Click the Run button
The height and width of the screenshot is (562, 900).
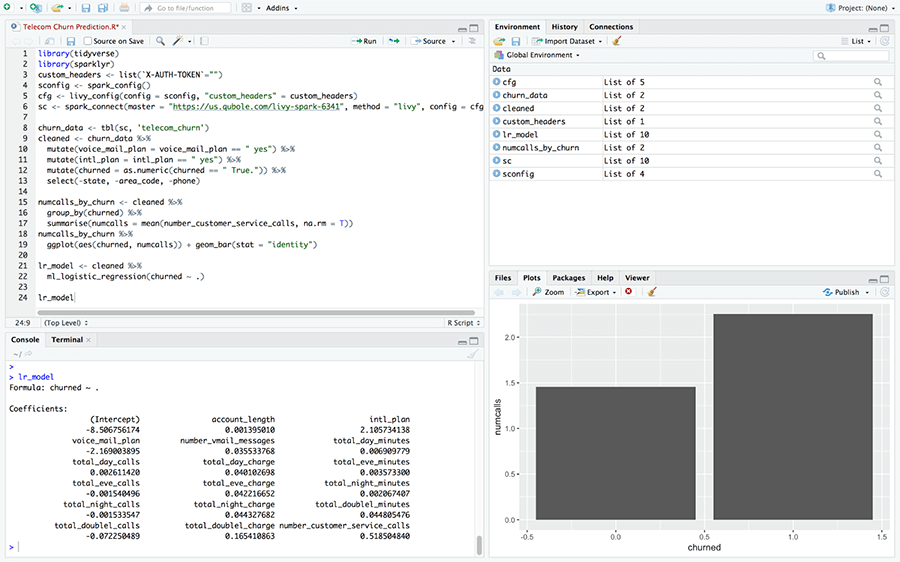[365, 41]
